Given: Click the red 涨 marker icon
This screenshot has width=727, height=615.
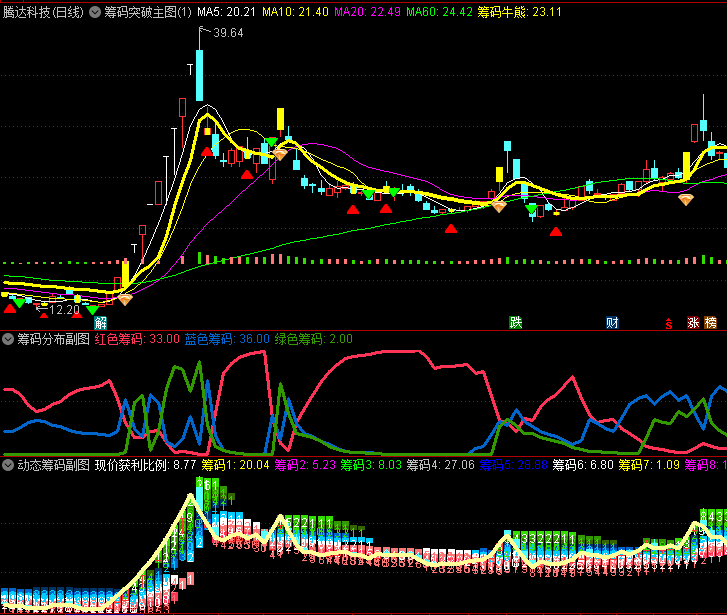Looking at the screenshot, I should click(692, 322).
